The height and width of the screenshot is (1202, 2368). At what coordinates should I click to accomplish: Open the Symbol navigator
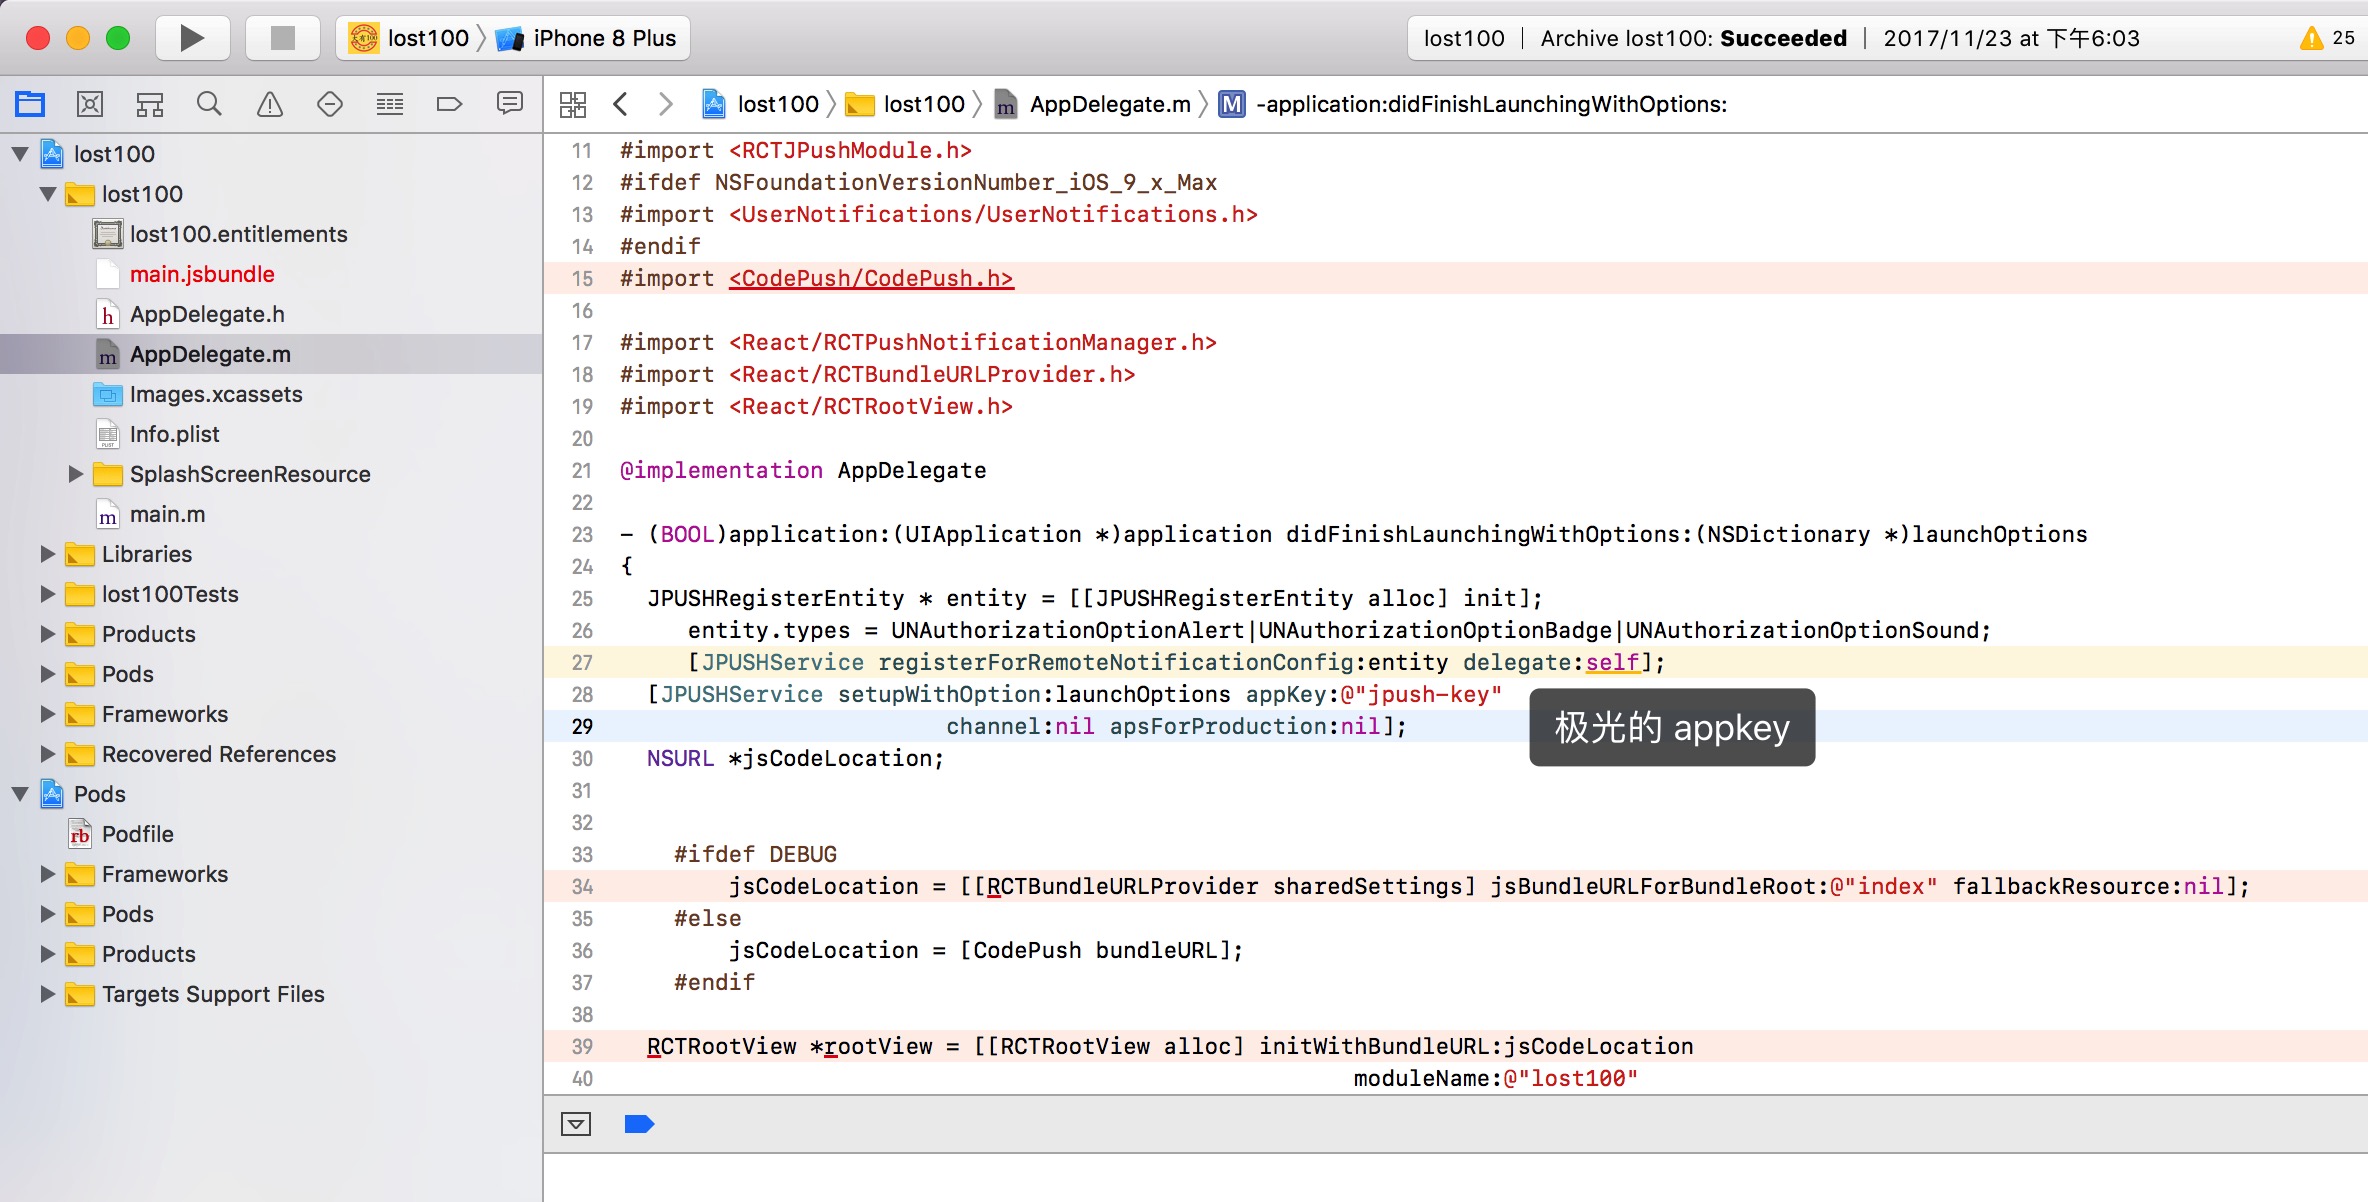pyautogui.click(x=150, y=104)
